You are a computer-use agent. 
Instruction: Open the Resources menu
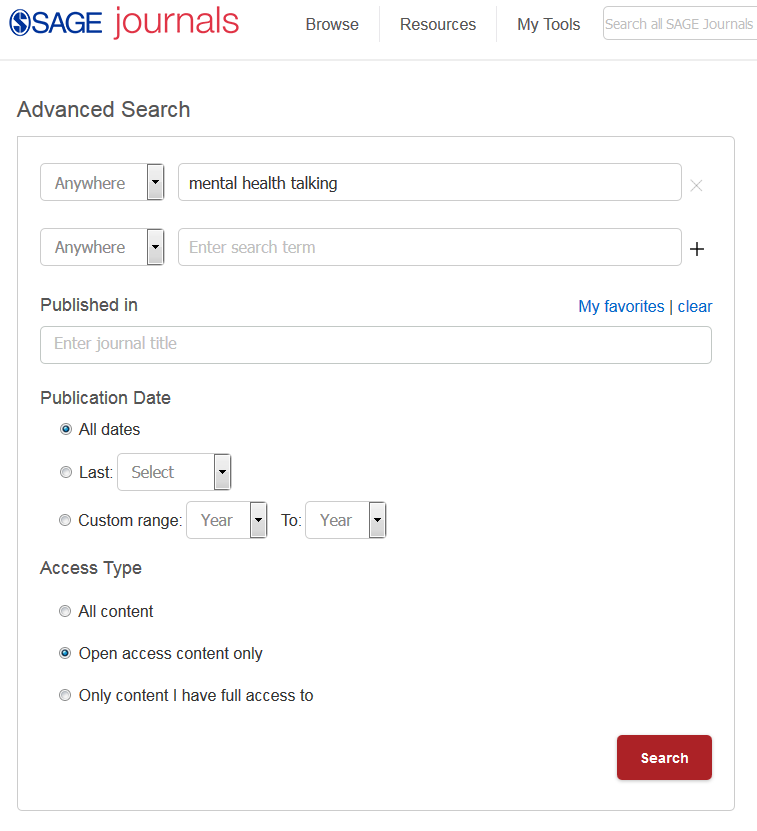coord(438,24)
